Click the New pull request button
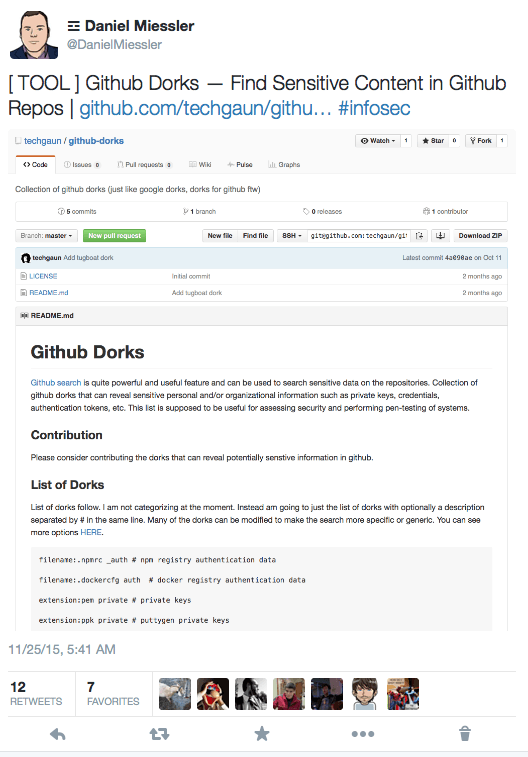The width and height of the screenshot is (528, 757). pos(114,236)
